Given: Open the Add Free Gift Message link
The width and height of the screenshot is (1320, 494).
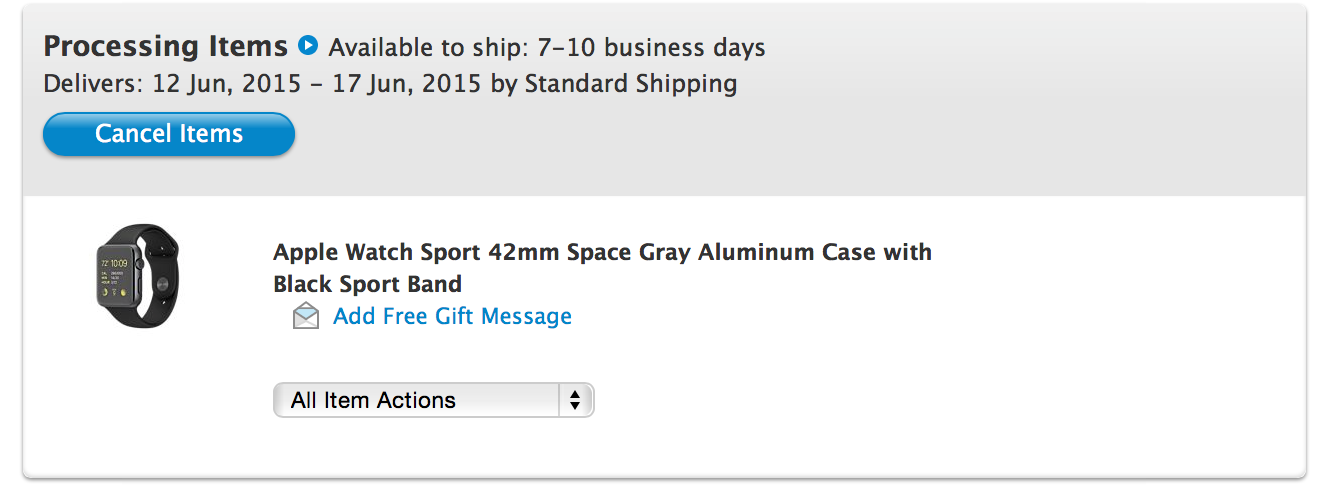Looking at the screenshot, I should point(452,316).
